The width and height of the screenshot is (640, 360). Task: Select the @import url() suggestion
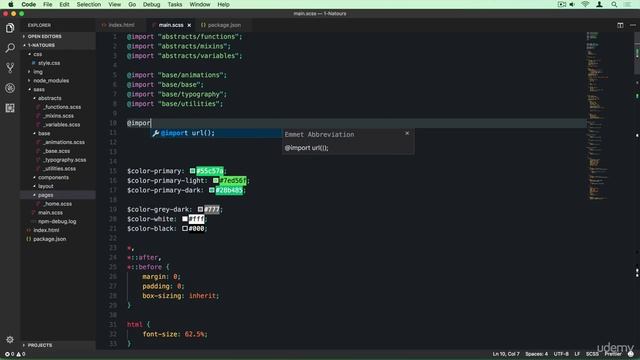(x=216, y=133)
